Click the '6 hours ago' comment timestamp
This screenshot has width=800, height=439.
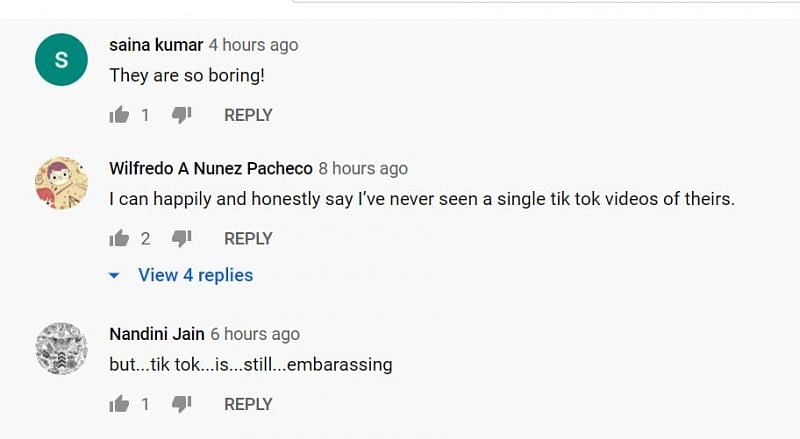point(255,334)
